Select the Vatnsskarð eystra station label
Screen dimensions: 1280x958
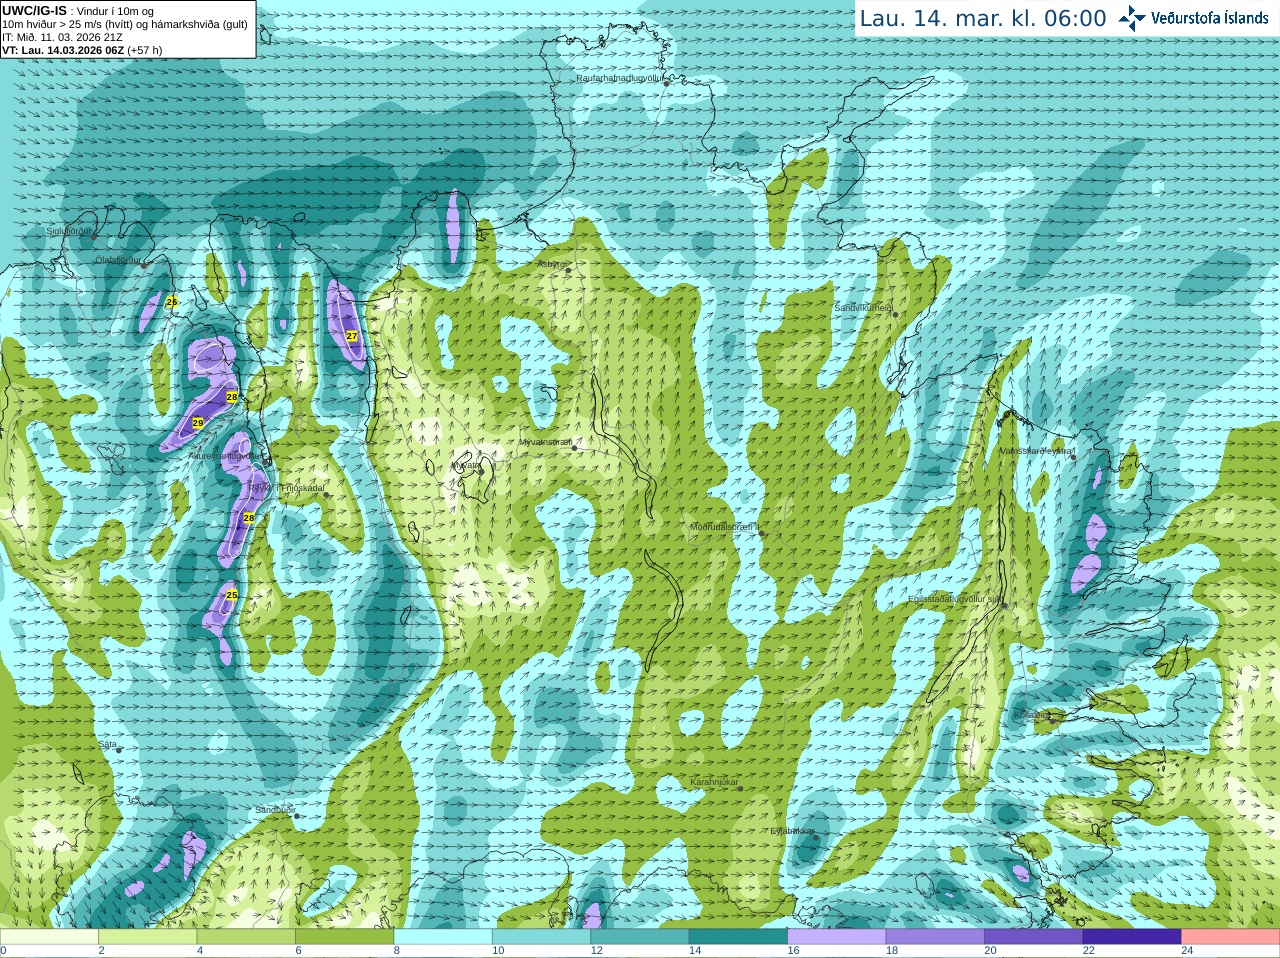1036,451
